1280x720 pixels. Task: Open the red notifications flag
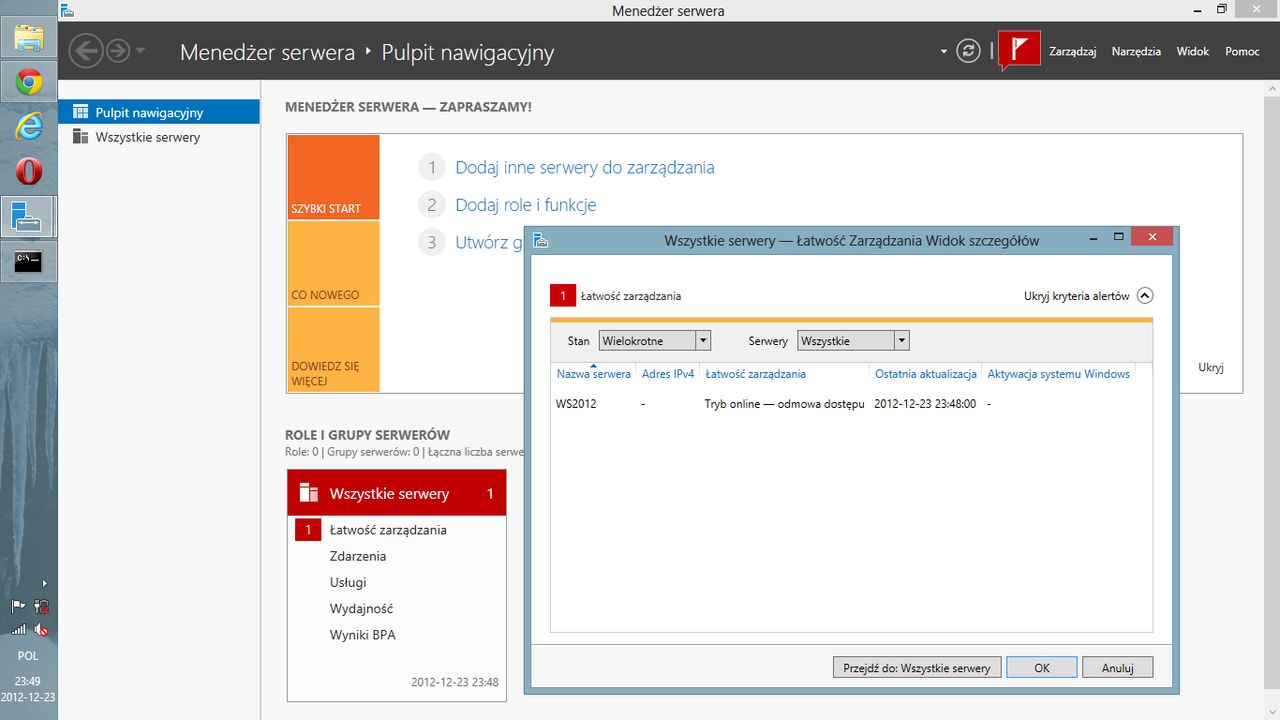pyautogui.click(x=1020, y=50)
